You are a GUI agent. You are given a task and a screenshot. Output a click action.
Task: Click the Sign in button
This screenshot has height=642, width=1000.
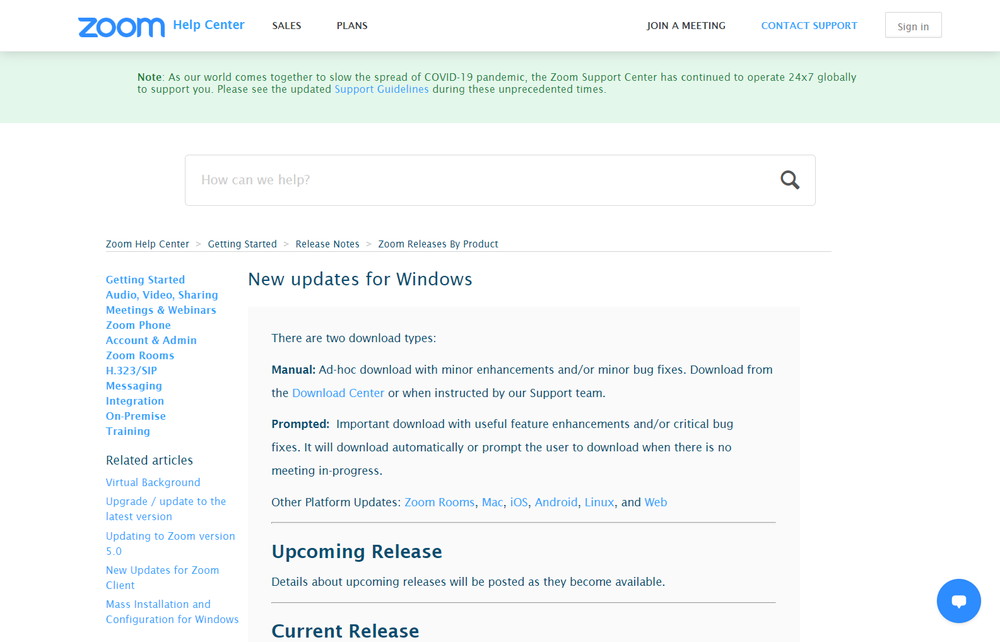click(913, 26)
